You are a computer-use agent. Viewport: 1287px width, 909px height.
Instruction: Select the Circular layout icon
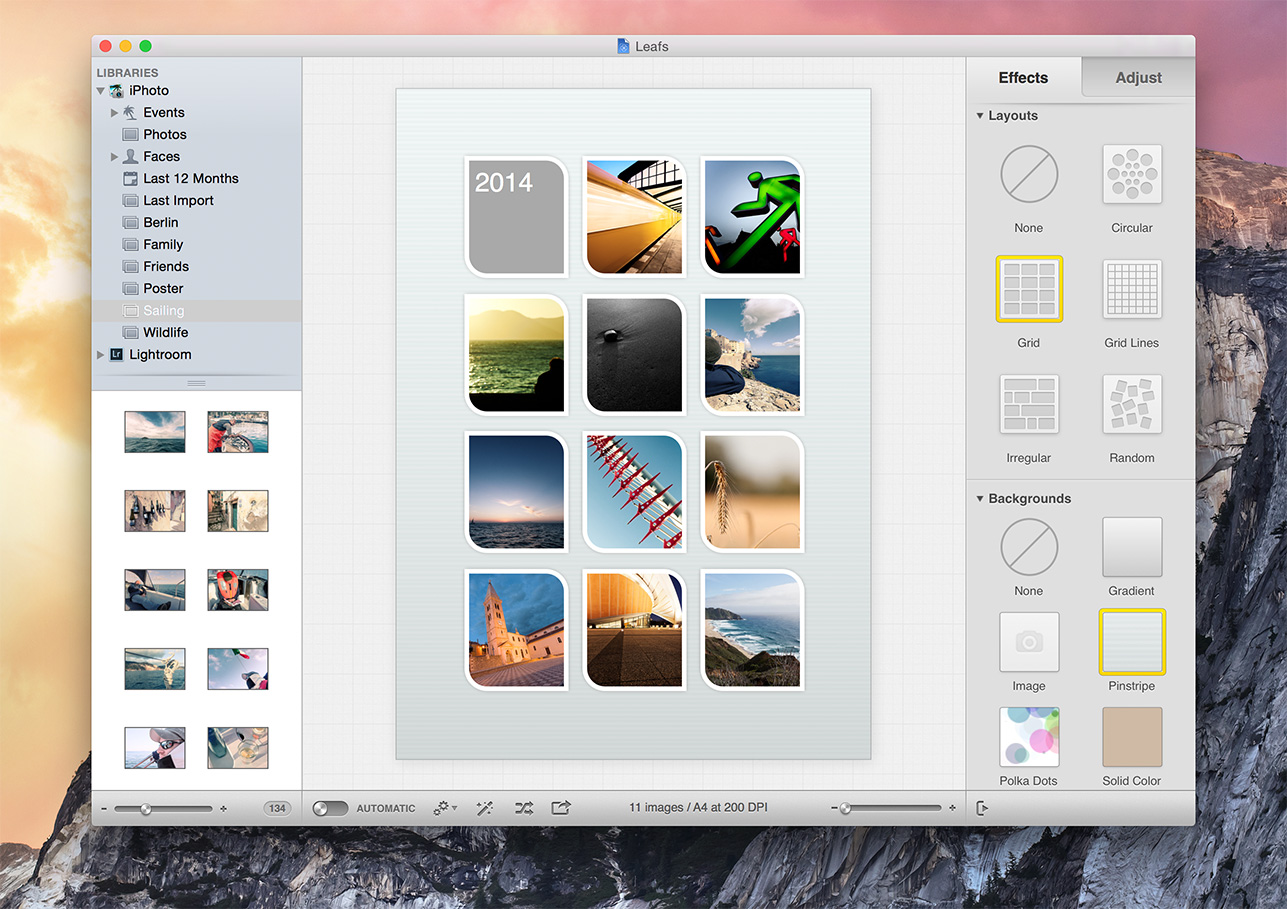(x=1131, y=176)
